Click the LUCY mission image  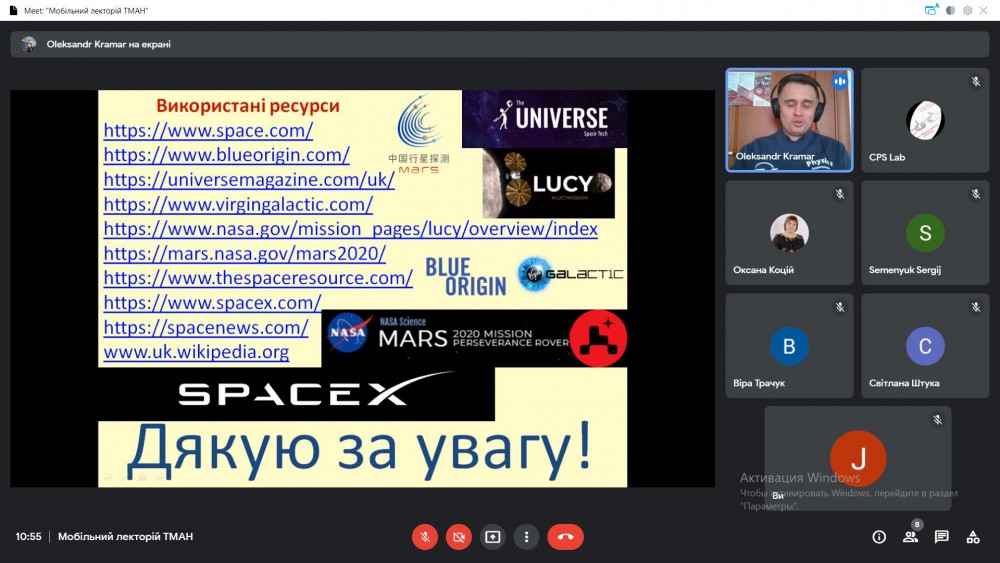pos(548,184)
